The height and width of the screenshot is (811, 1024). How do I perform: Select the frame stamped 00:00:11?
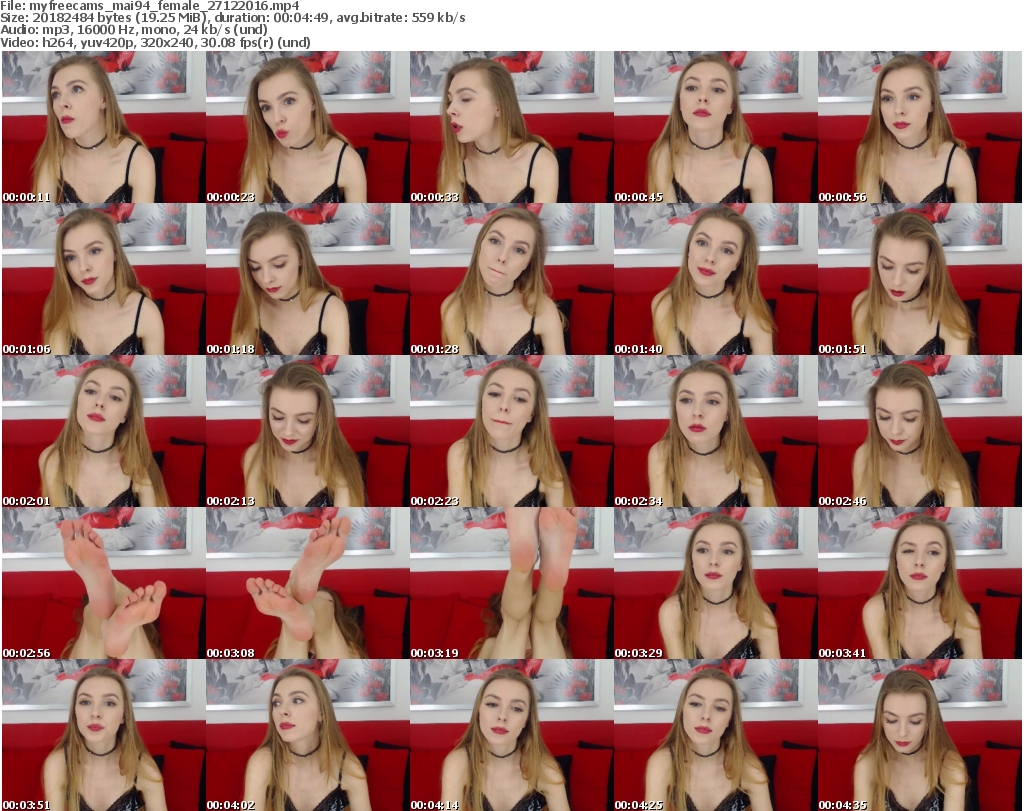click(103, 127)
